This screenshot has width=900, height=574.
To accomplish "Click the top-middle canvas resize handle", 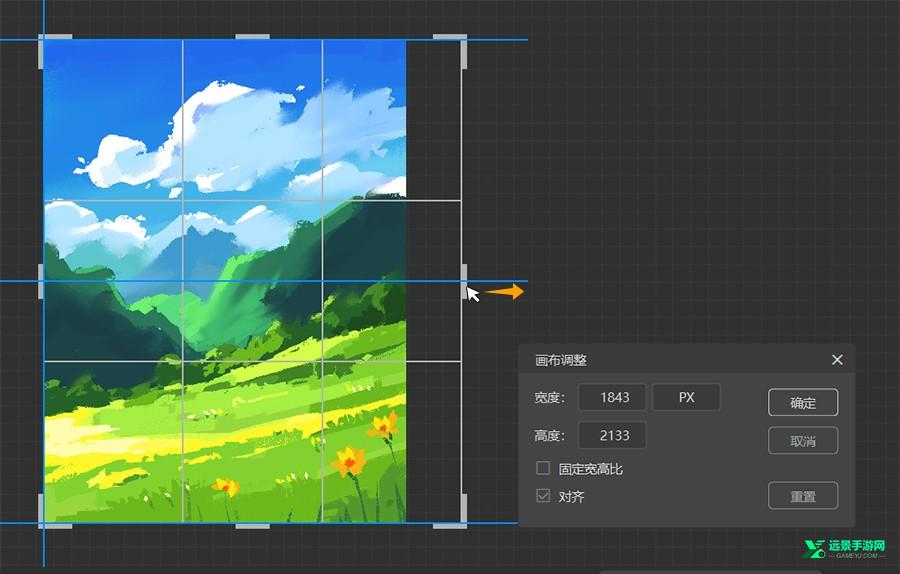I will (253, 37).
